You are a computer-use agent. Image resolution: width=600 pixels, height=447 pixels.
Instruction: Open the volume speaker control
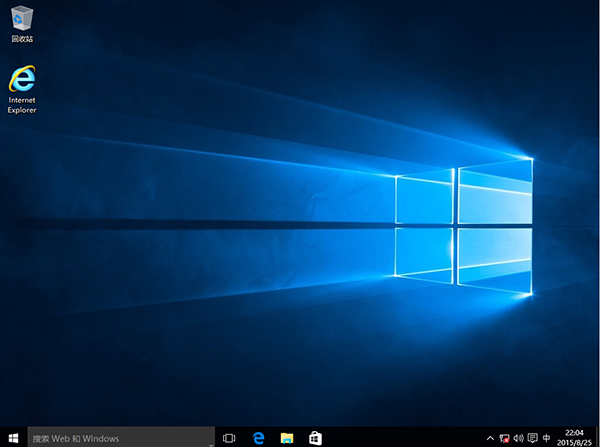click(518, 438)
